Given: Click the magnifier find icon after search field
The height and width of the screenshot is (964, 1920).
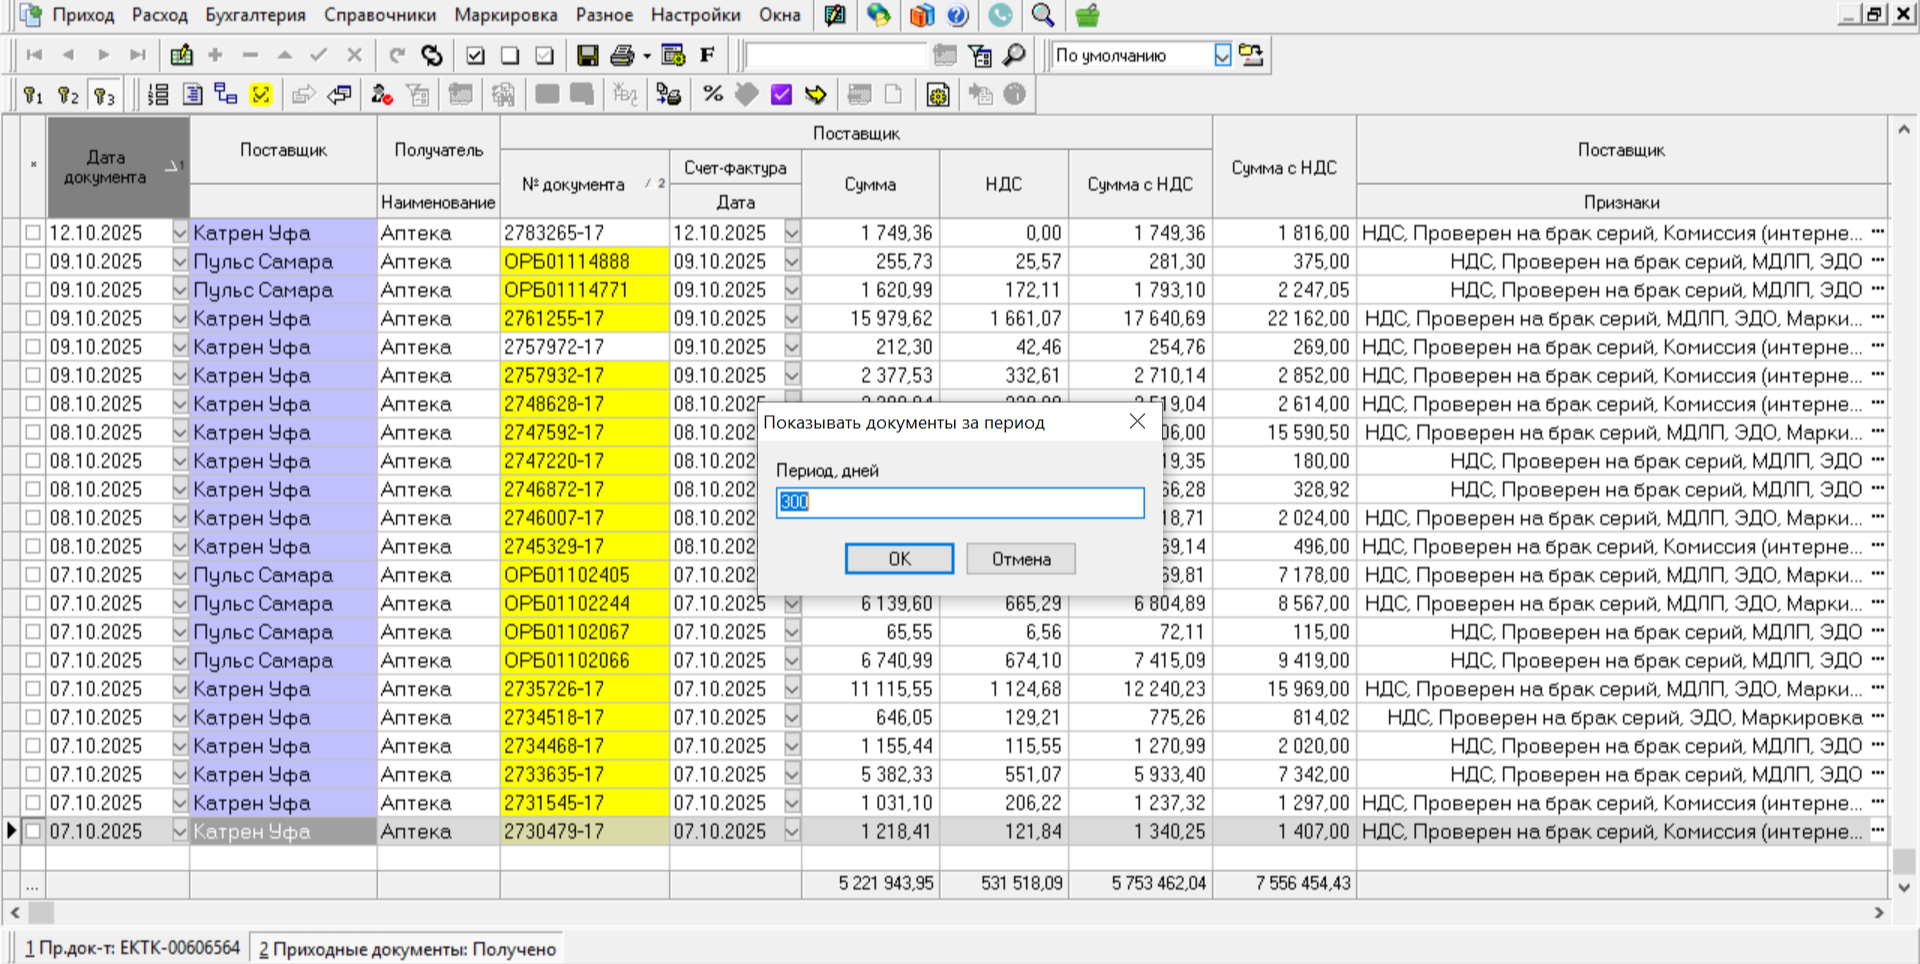Looking at the screenshot, I should (x=1014, y=55).
